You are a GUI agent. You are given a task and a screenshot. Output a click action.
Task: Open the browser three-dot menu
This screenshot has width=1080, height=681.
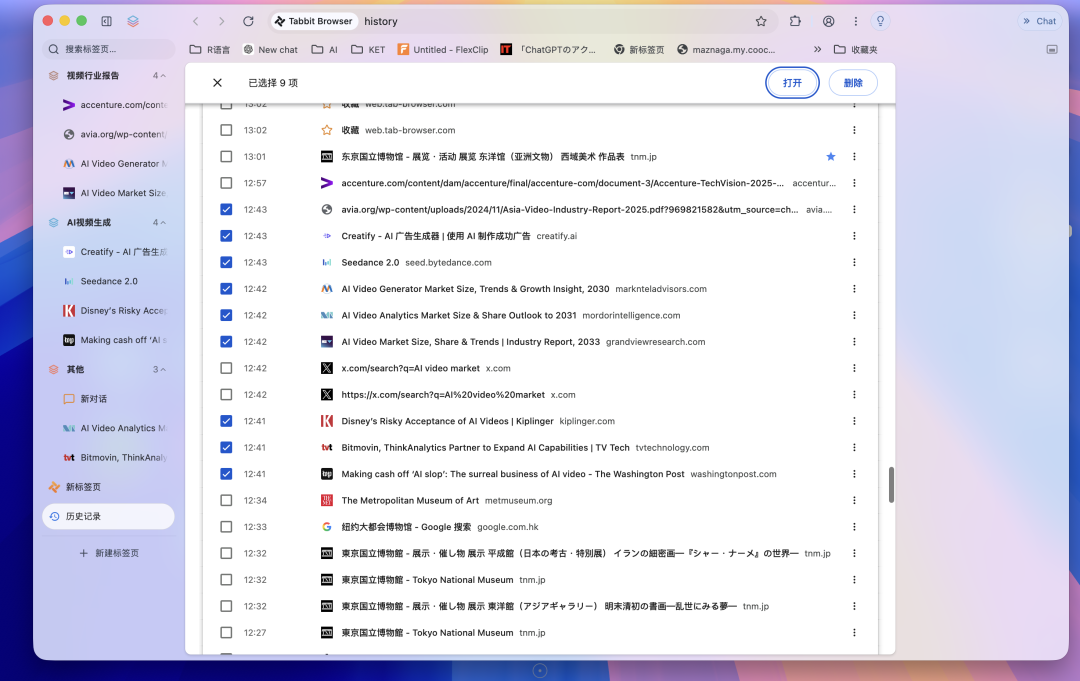pos(855,21)
